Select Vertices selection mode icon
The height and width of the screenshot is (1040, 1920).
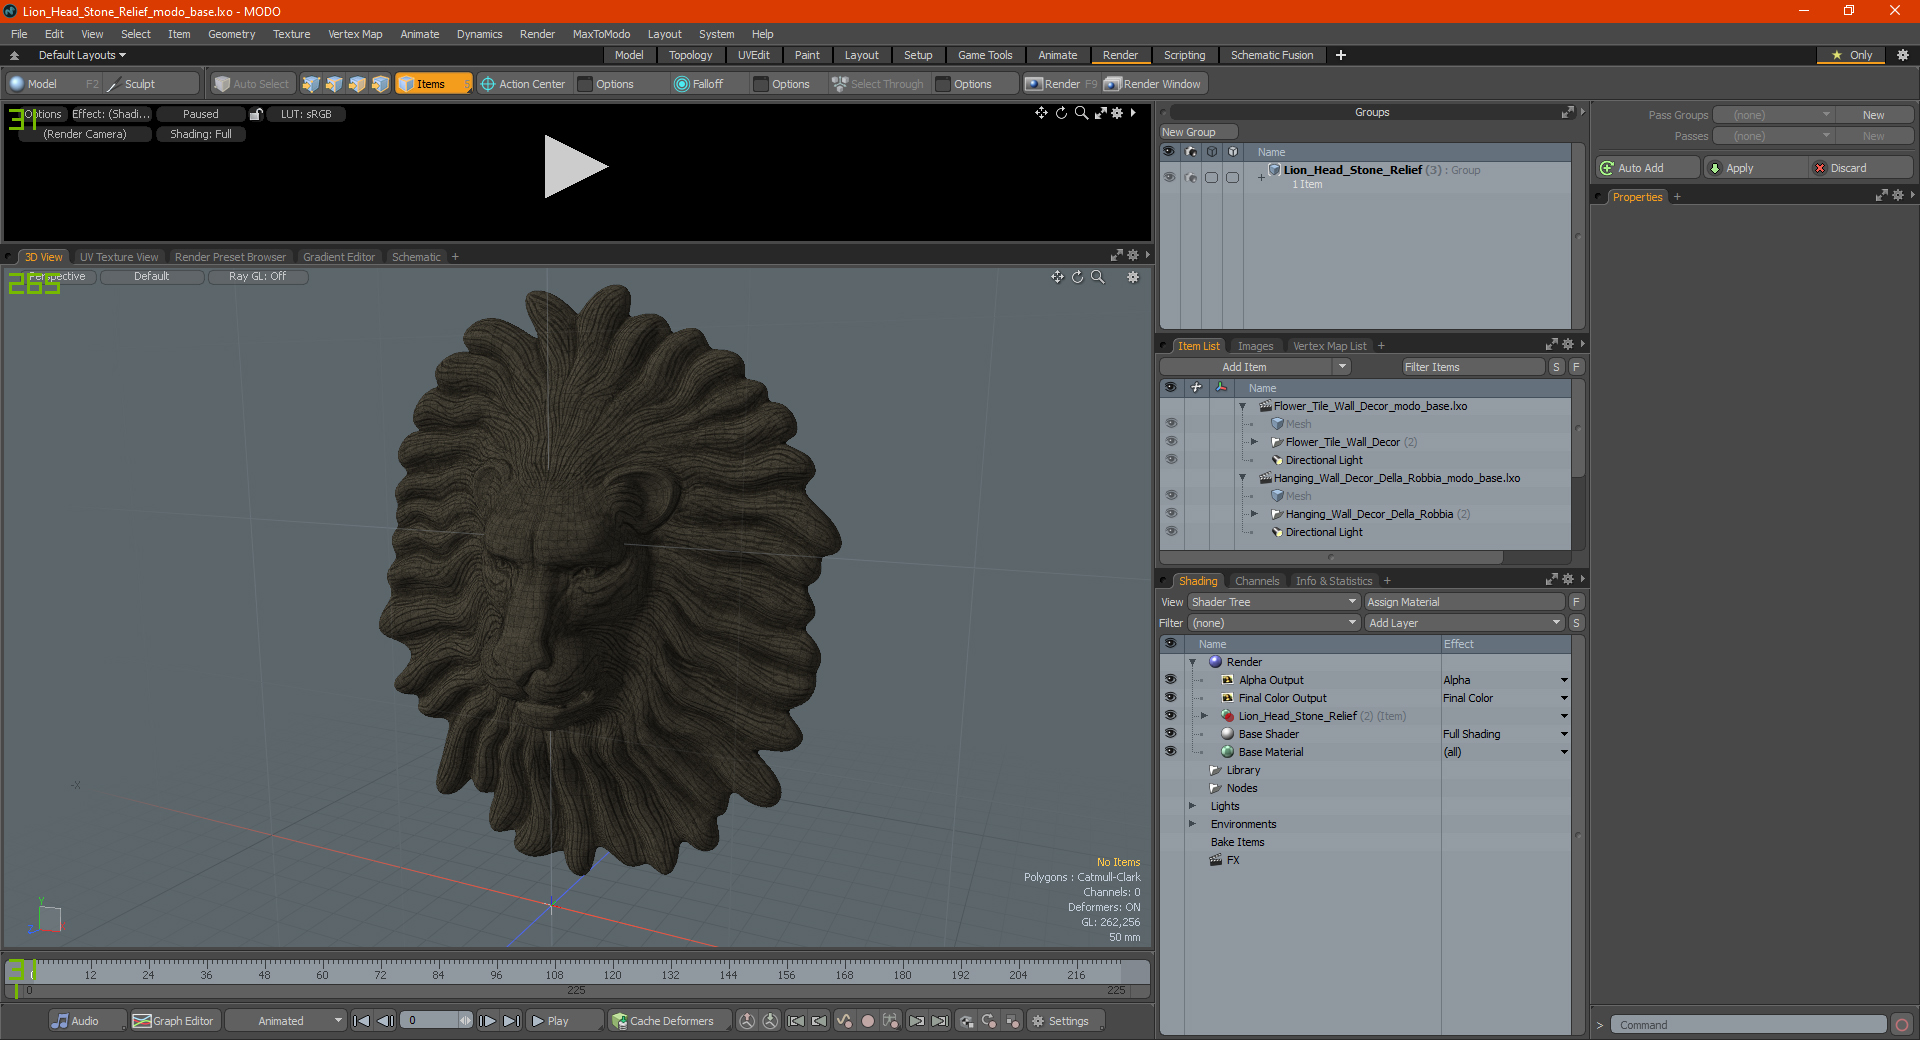(311, 84)
